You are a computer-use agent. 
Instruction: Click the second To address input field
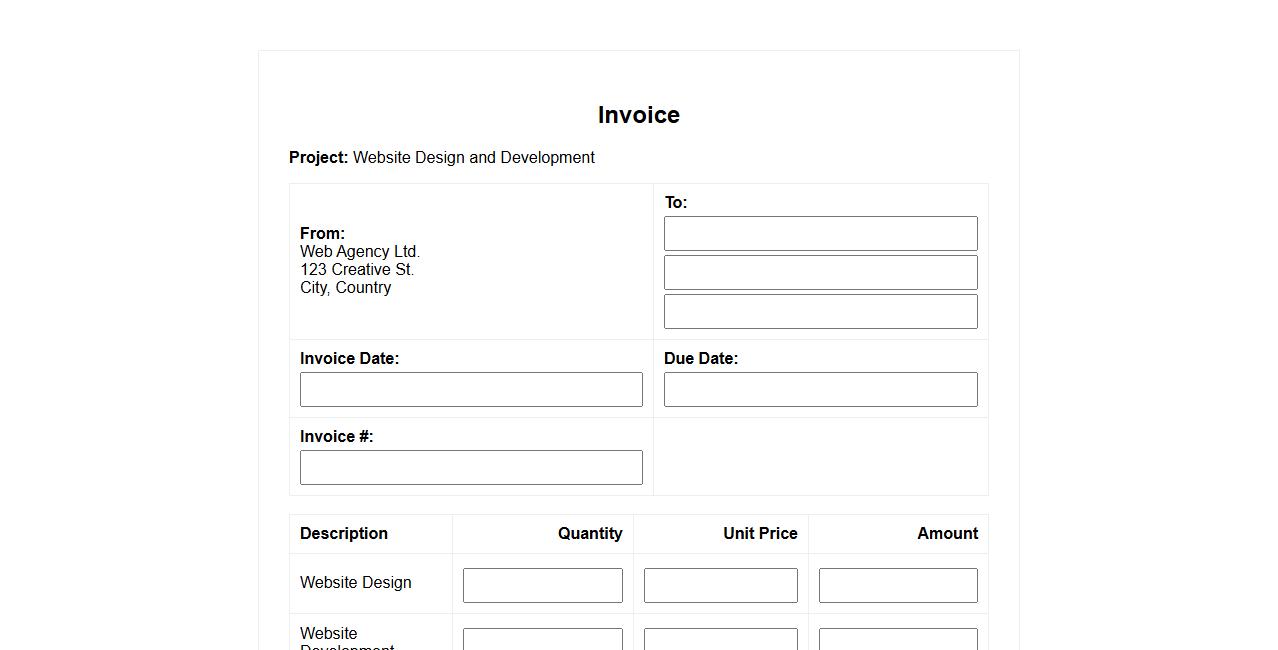820,272
